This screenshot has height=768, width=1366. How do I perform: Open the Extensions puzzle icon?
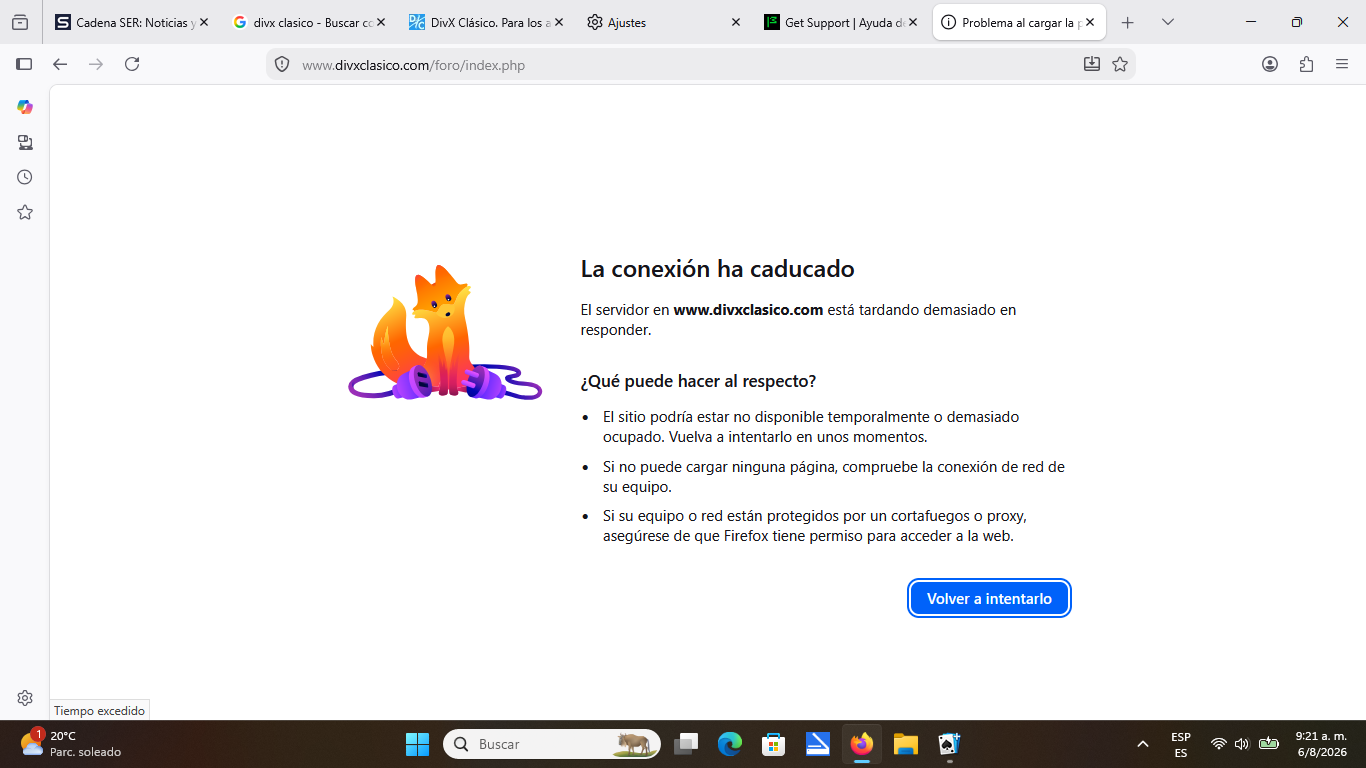1306,64
